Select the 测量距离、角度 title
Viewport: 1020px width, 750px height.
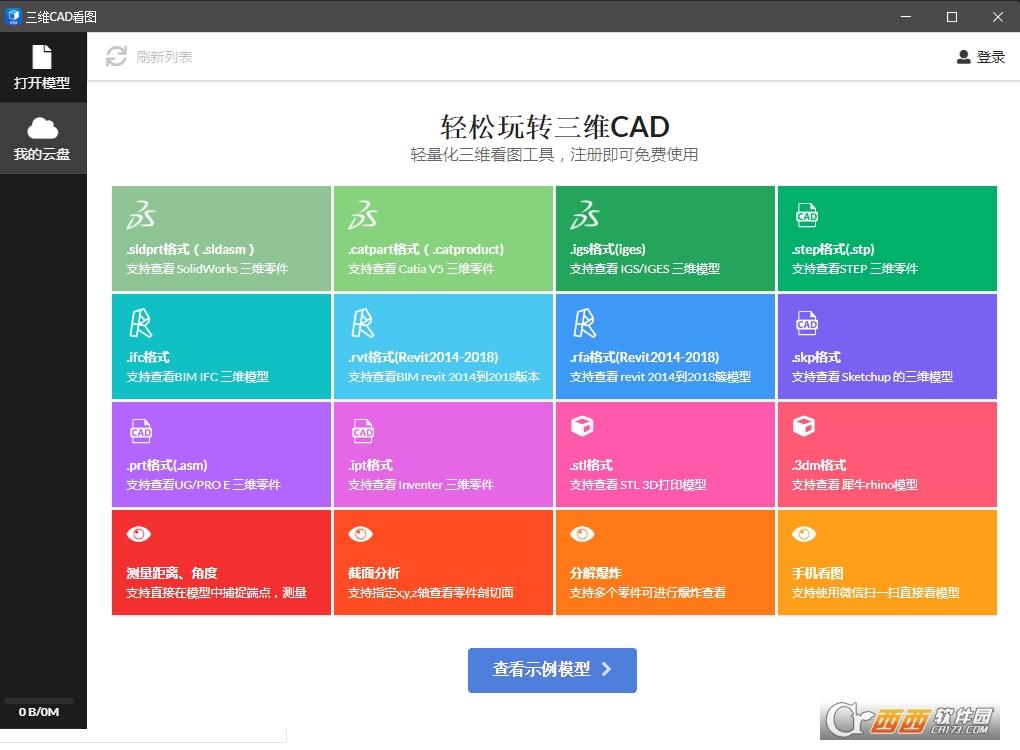tap(172, 573)
